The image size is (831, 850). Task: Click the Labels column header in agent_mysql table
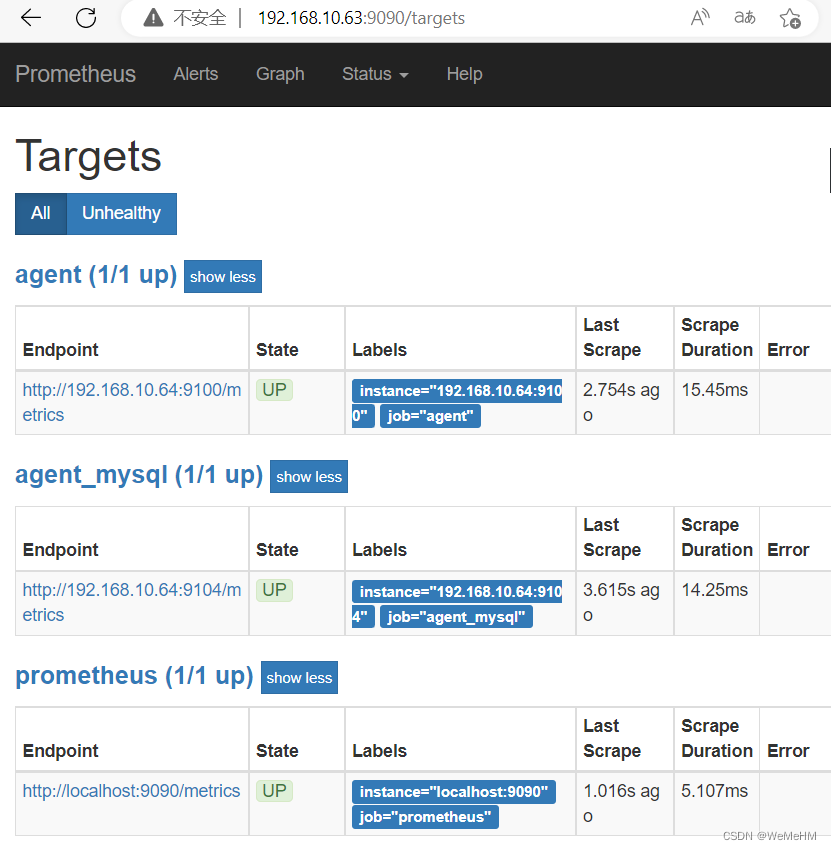click(379, 550)
